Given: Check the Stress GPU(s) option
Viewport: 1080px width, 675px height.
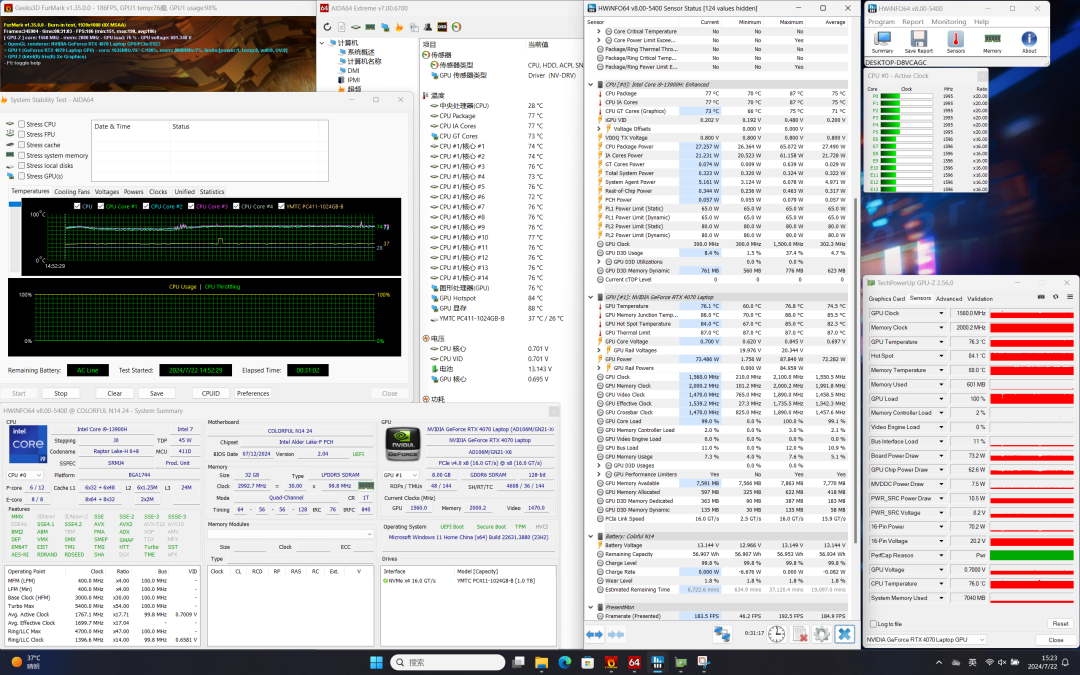Looking at the screenshot, I should (x=22, y=176).
